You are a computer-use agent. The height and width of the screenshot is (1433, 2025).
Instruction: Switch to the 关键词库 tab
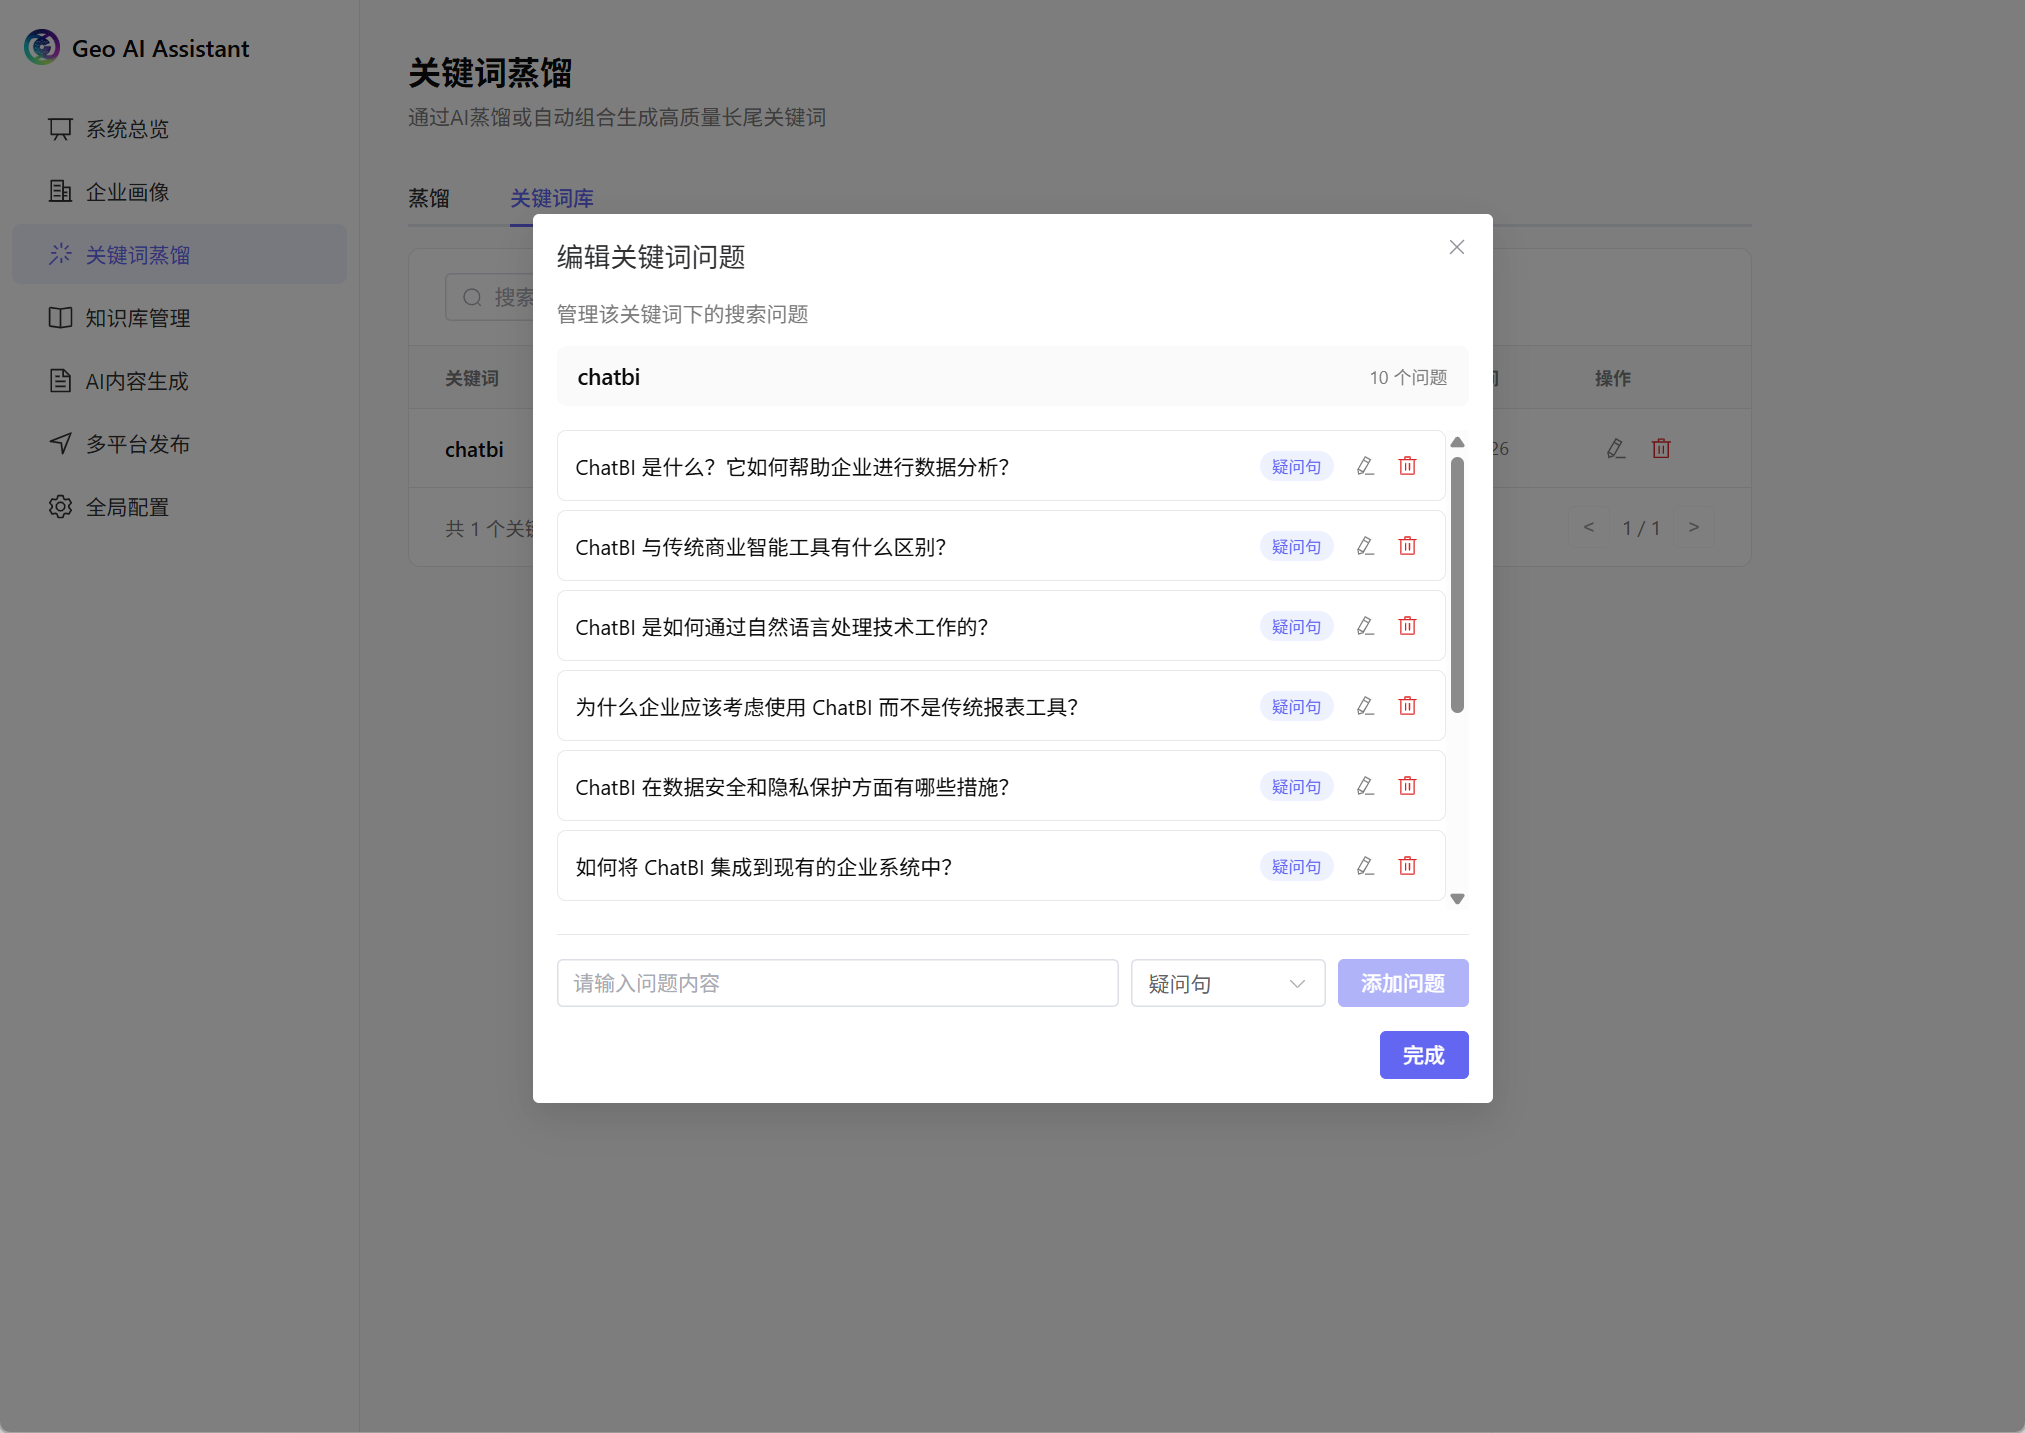point(552,198)
